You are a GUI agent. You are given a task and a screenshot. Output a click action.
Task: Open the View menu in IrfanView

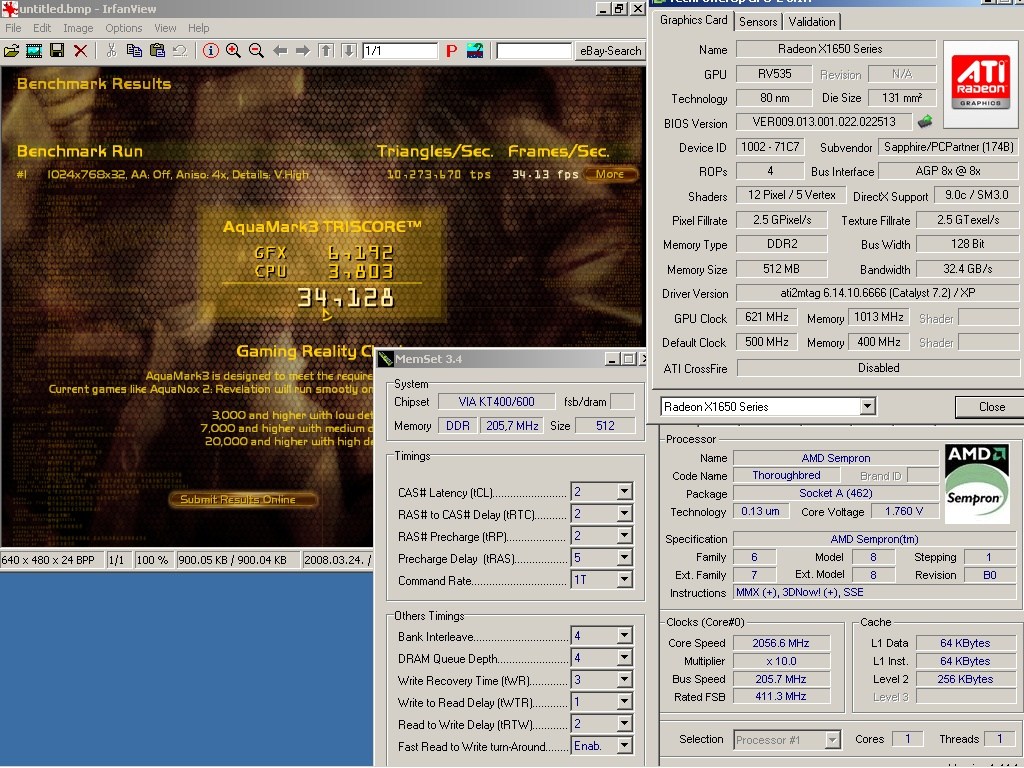(165, 28)
